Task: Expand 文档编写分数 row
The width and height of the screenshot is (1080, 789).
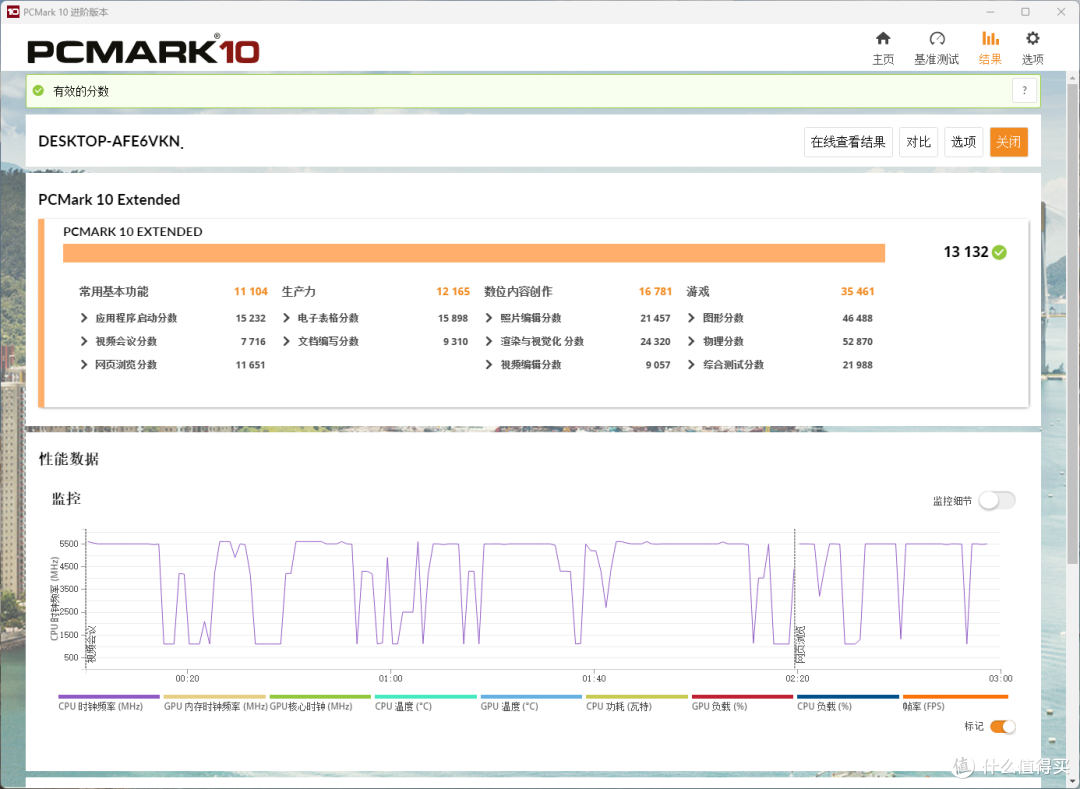Action: pyautogui.click(x=287, y=341)
